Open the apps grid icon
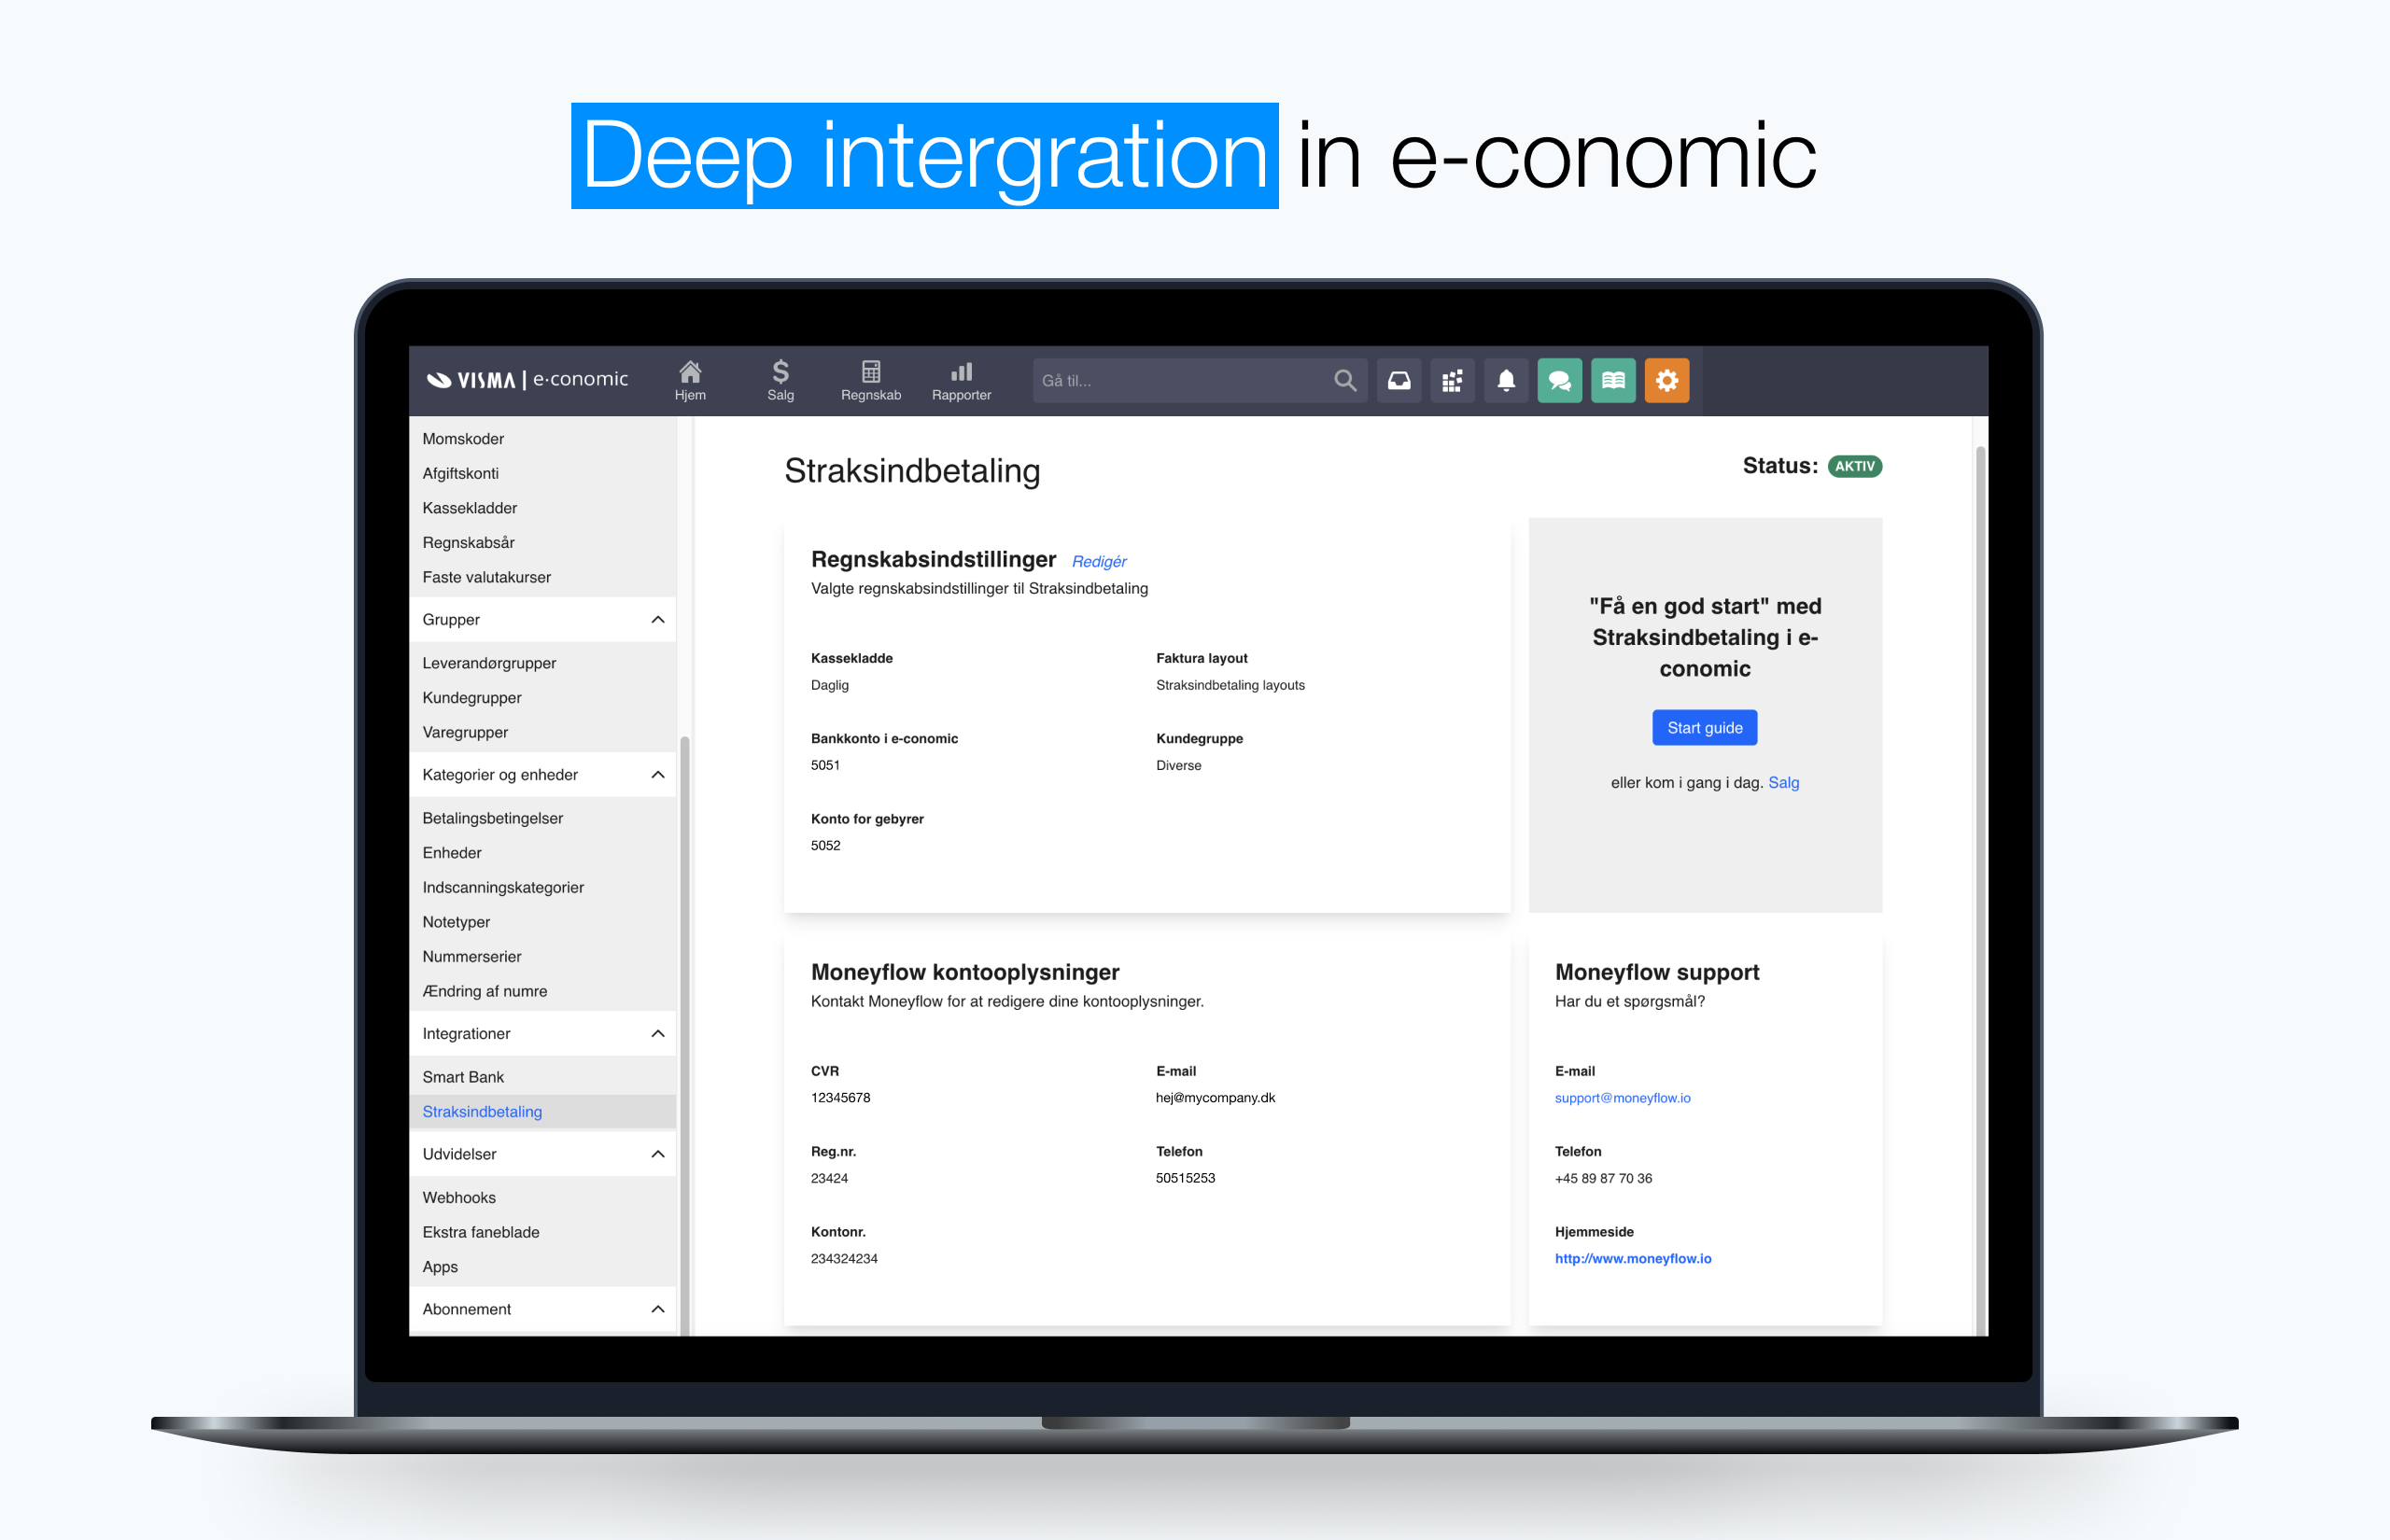Image resolution: width=2390 pixels, height=1540 pixels. [x=1452, y=380]
